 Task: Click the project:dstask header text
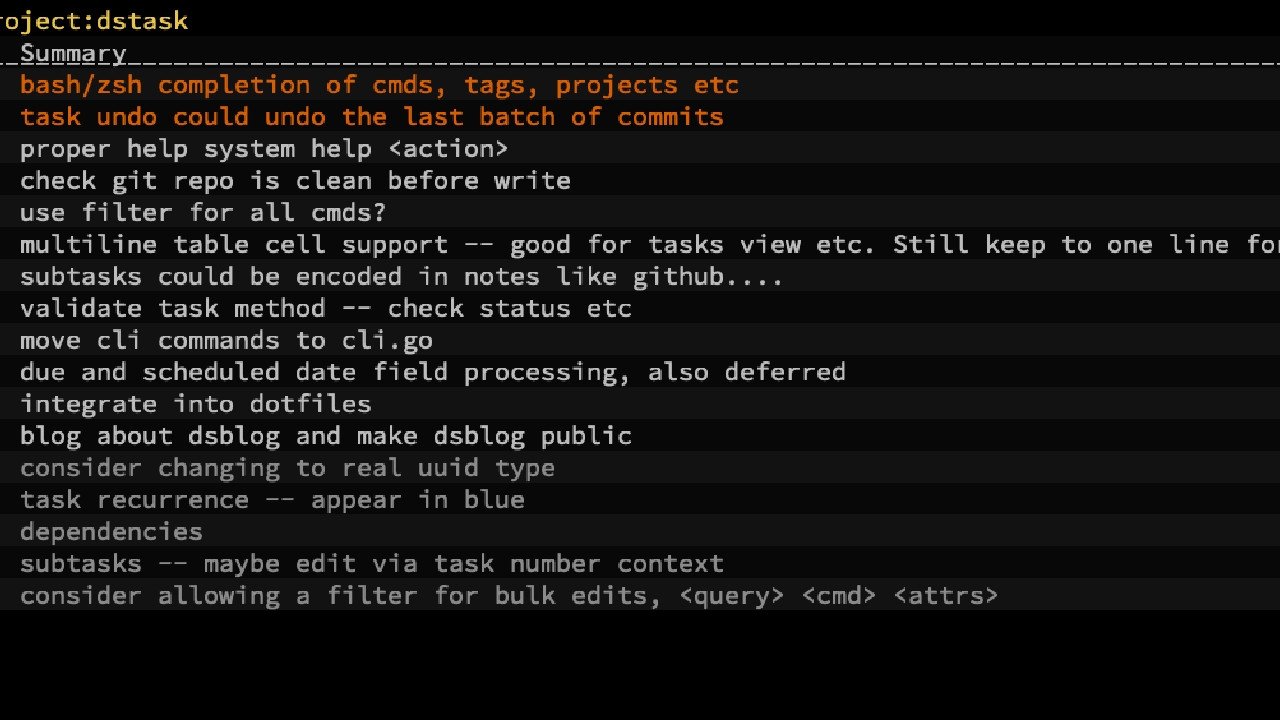point(94,21)
